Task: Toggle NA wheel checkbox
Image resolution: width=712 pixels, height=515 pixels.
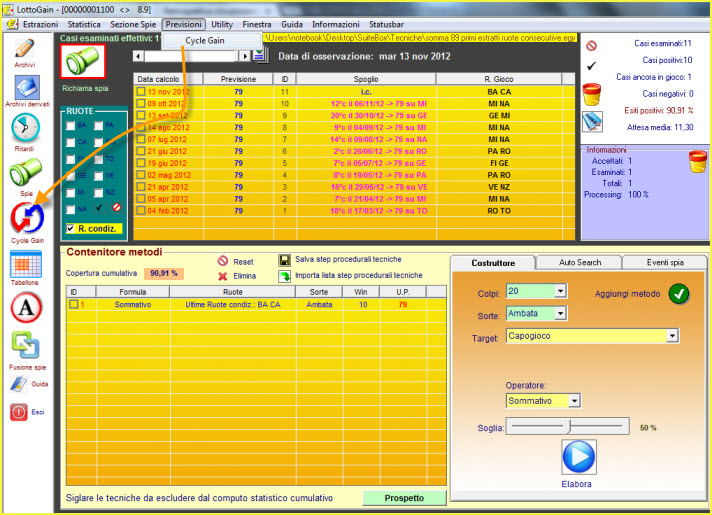Action: click(x=70, y=209)
